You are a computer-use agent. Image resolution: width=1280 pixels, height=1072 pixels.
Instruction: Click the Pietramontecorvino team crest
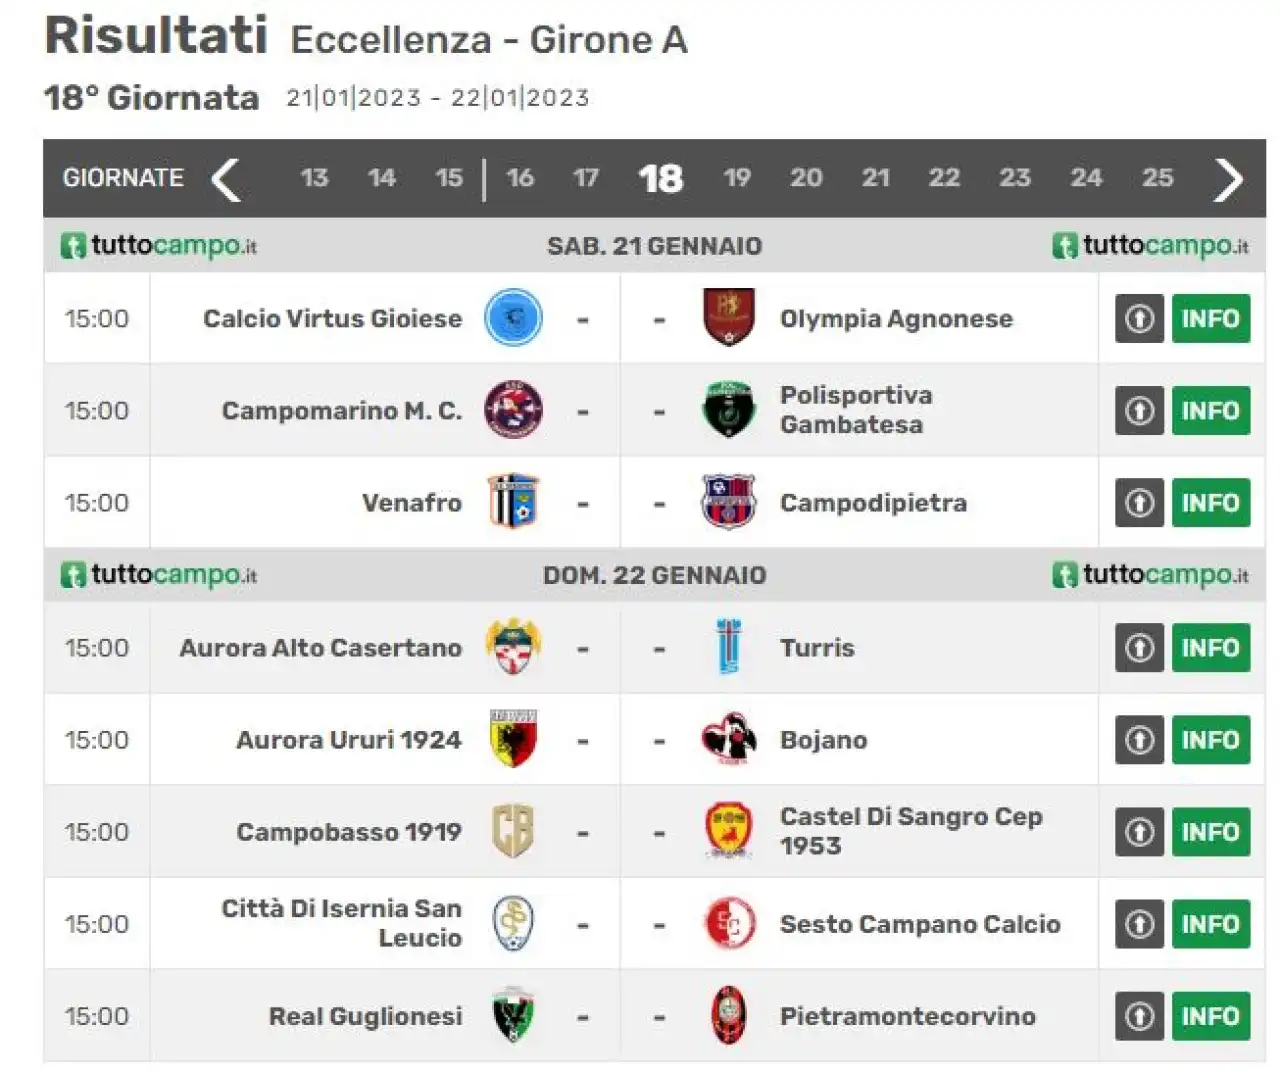tap(729, 1015)
